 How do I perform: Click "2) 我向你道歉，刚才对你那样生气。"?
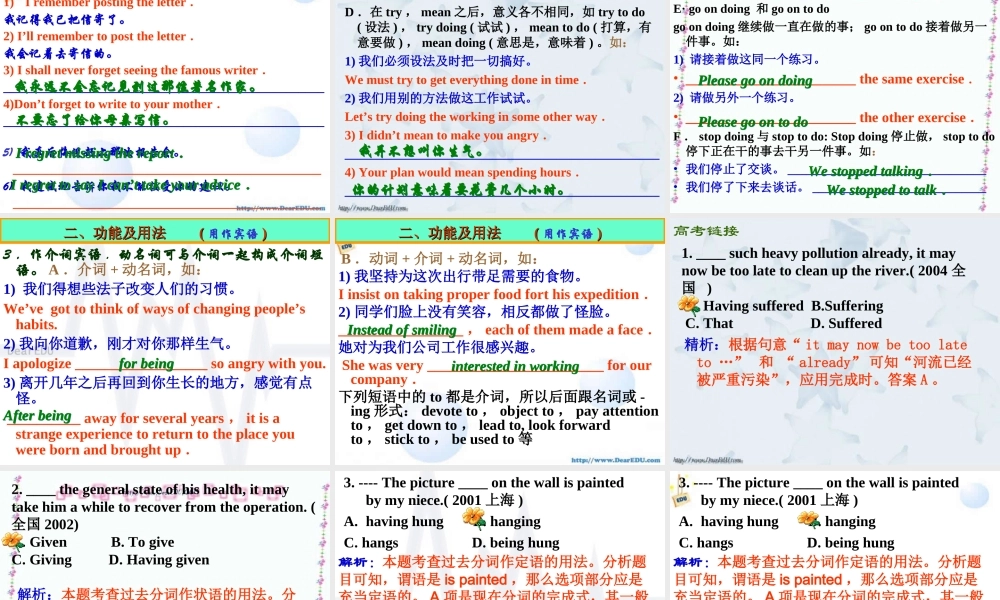(x=117, y=344)
